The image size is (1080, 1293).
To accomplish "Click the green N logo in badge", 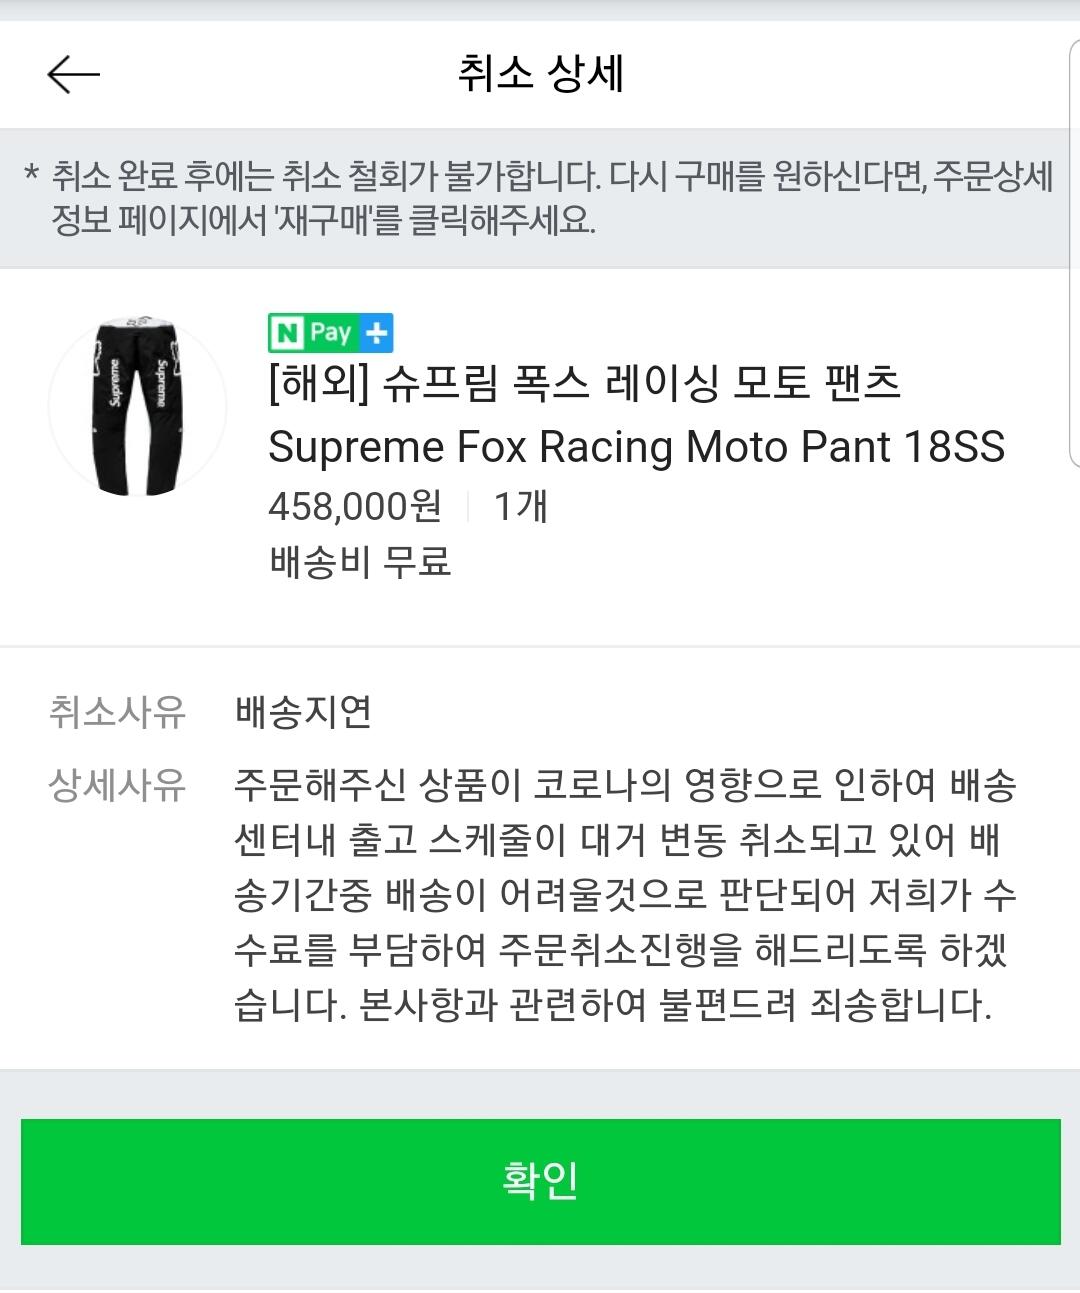I will pyautogui.click(x=287, y=333).
